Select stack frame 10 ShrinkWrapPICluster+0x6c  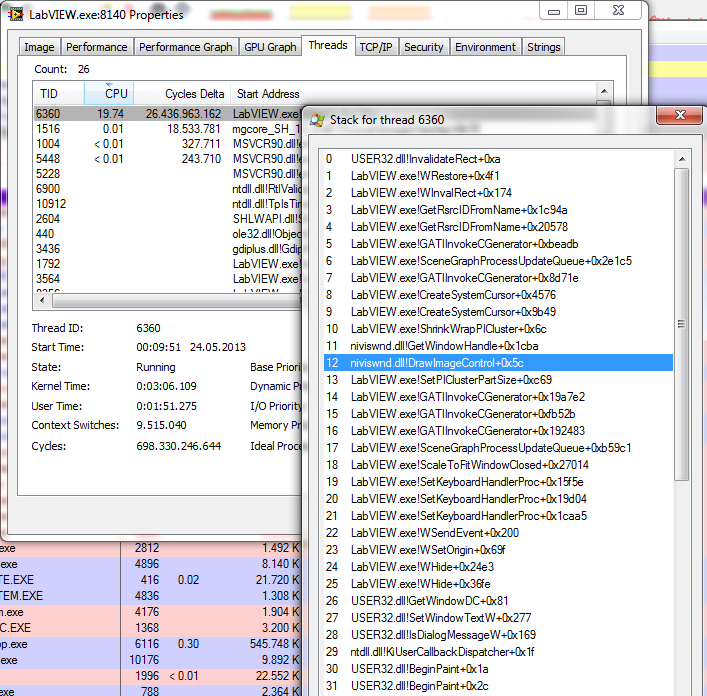498,329
